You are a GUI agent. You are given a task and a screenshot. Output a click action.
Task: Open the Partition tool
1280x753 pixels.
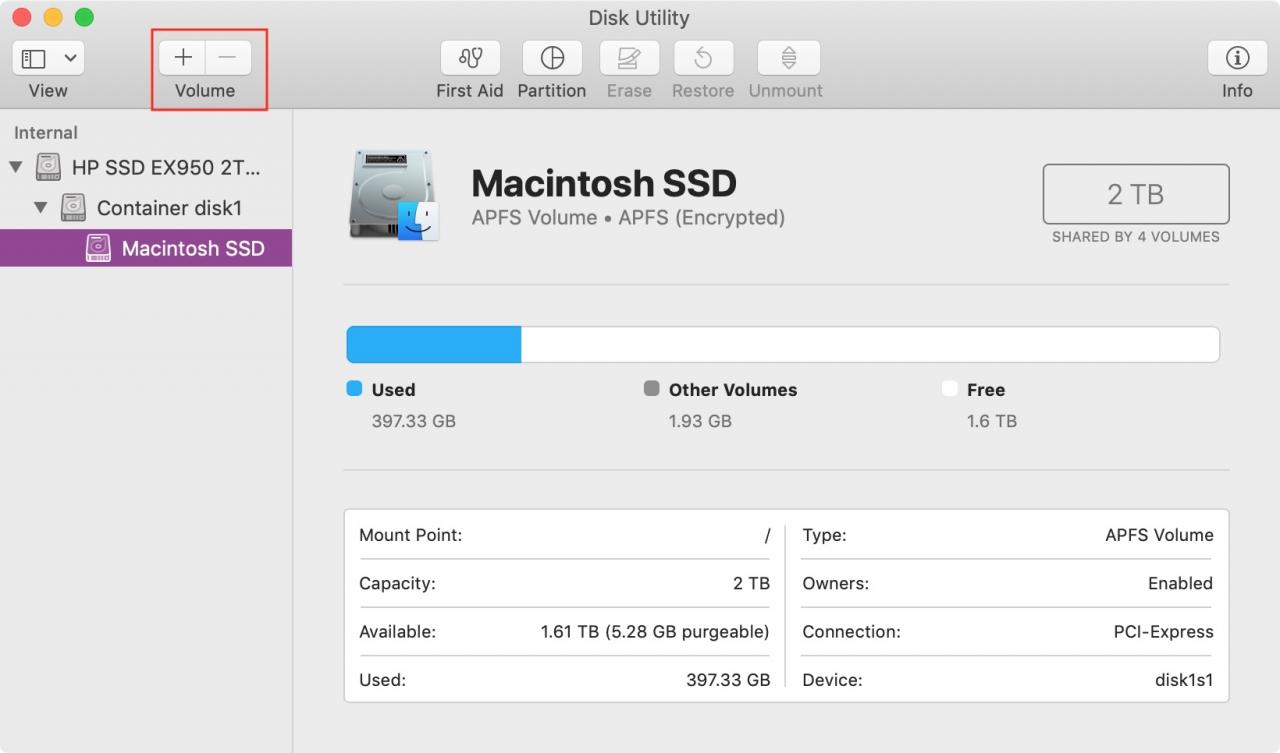tap(552, 58)
